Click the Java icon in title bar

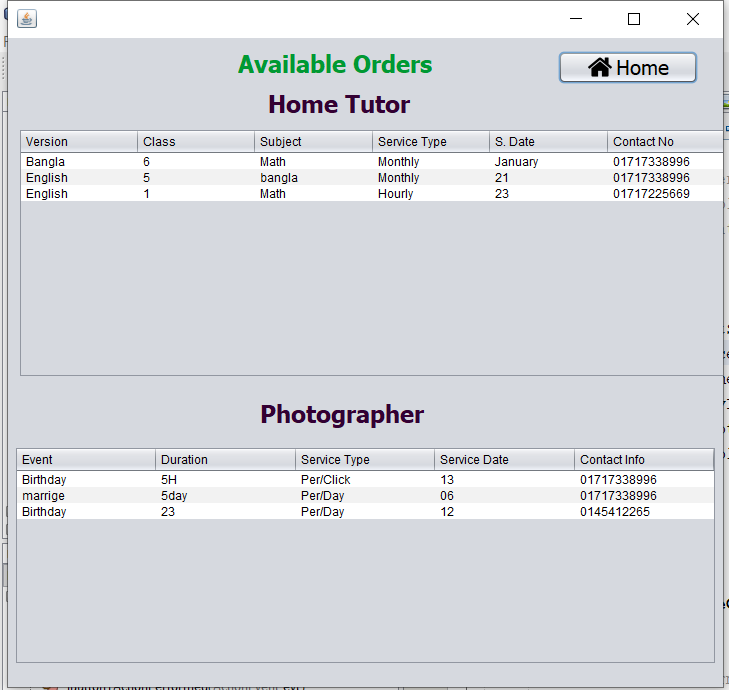tap(27, 19)
